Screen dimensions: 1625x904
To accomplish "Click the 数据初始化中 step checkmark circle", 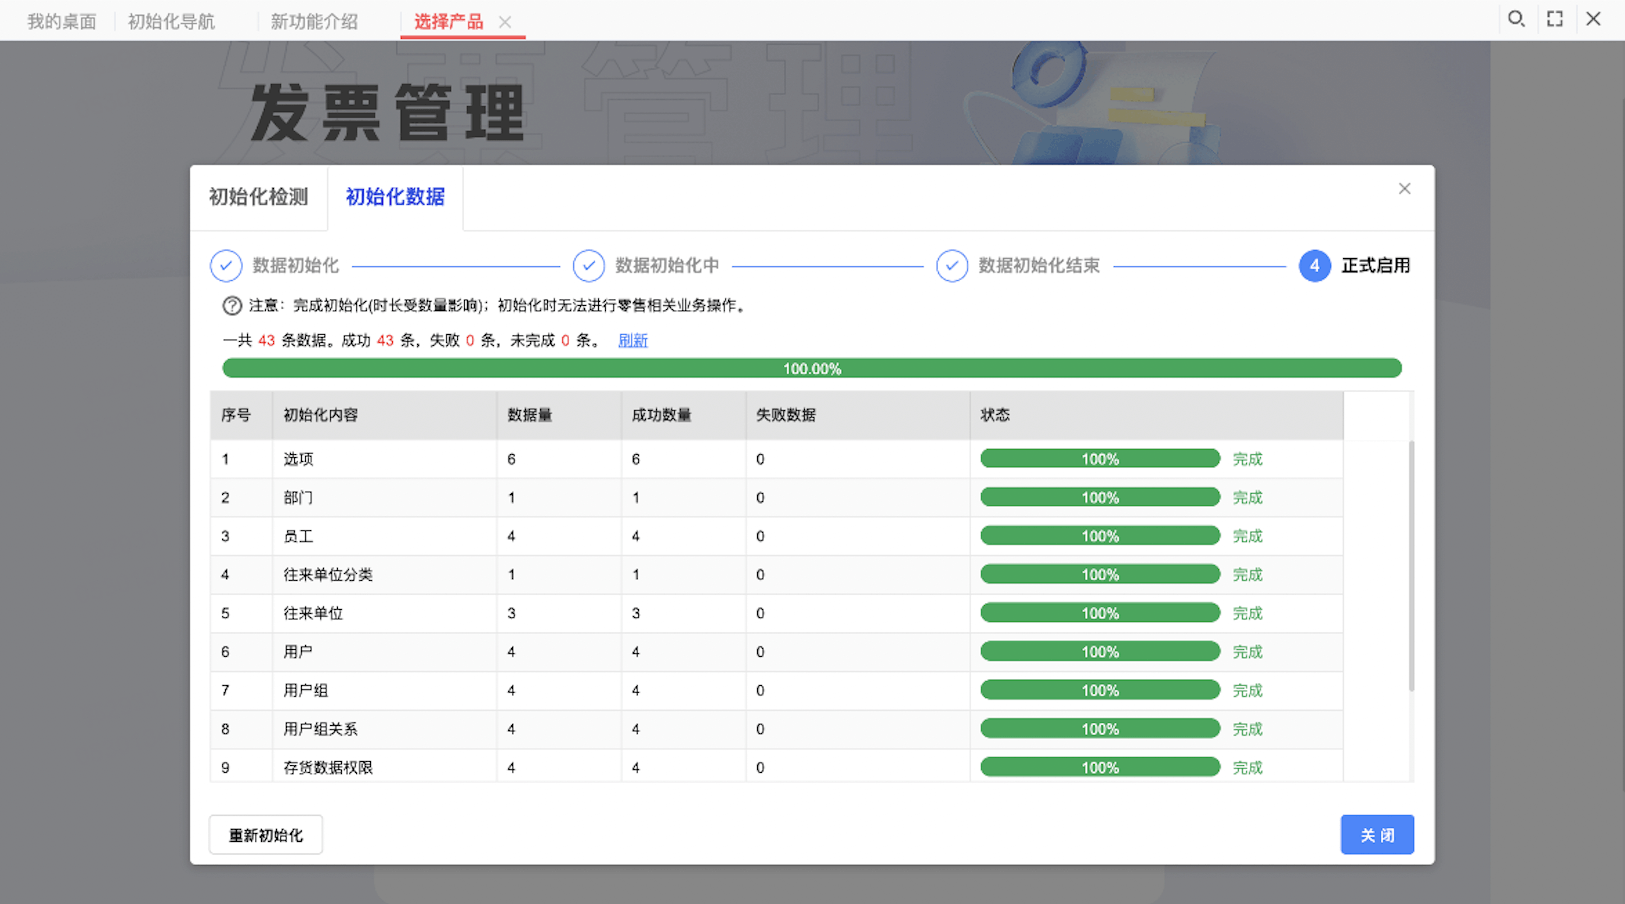I will [x=589, y=266].
